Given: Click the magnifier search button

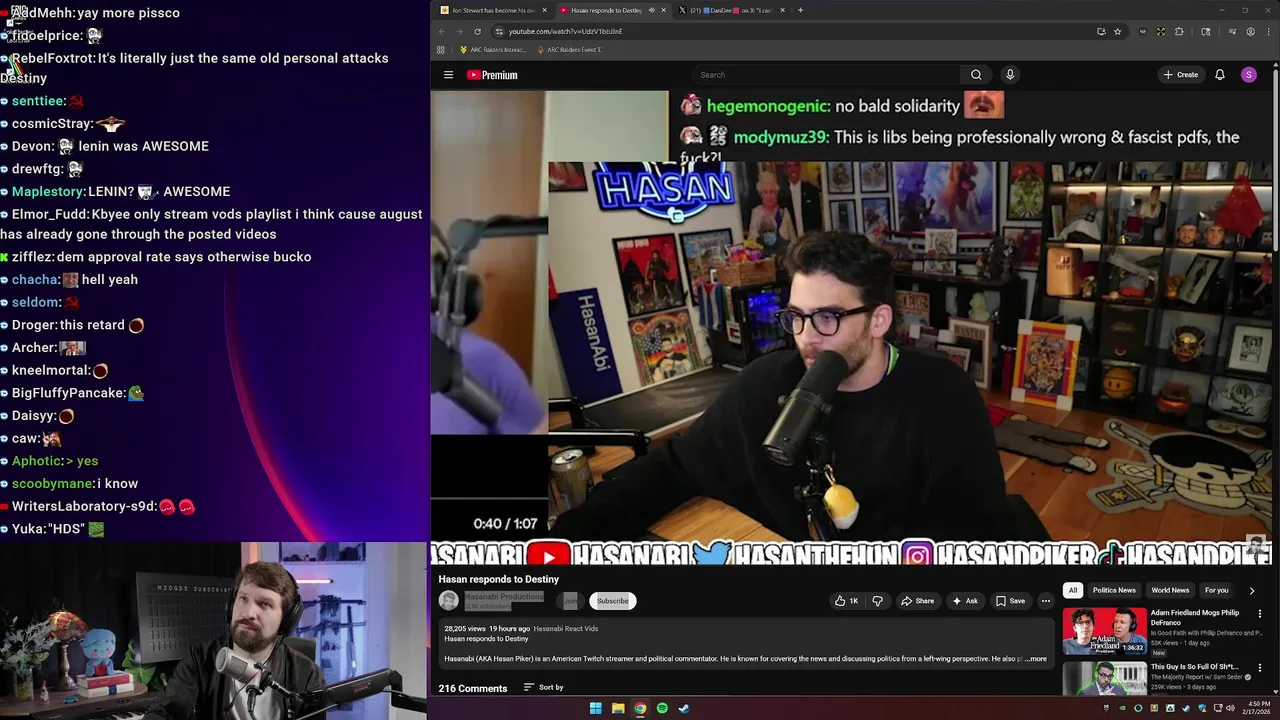Looking at the screenshot, I should coord(976,75).
